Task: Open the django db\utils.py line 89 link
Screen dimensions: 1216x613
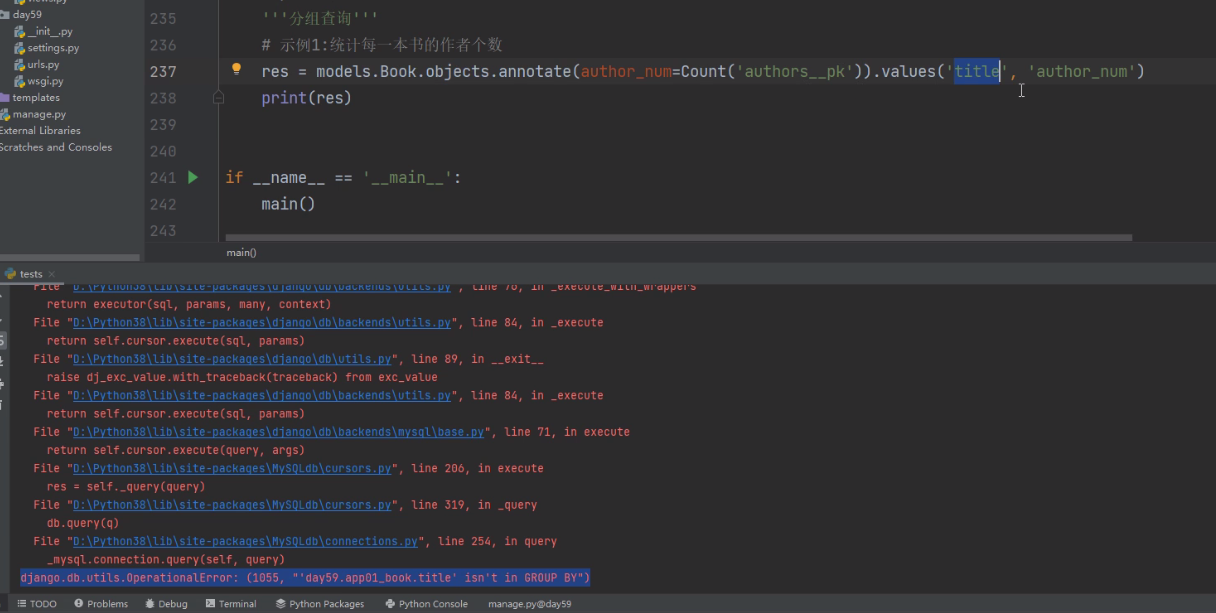Action: pos(231,359)
